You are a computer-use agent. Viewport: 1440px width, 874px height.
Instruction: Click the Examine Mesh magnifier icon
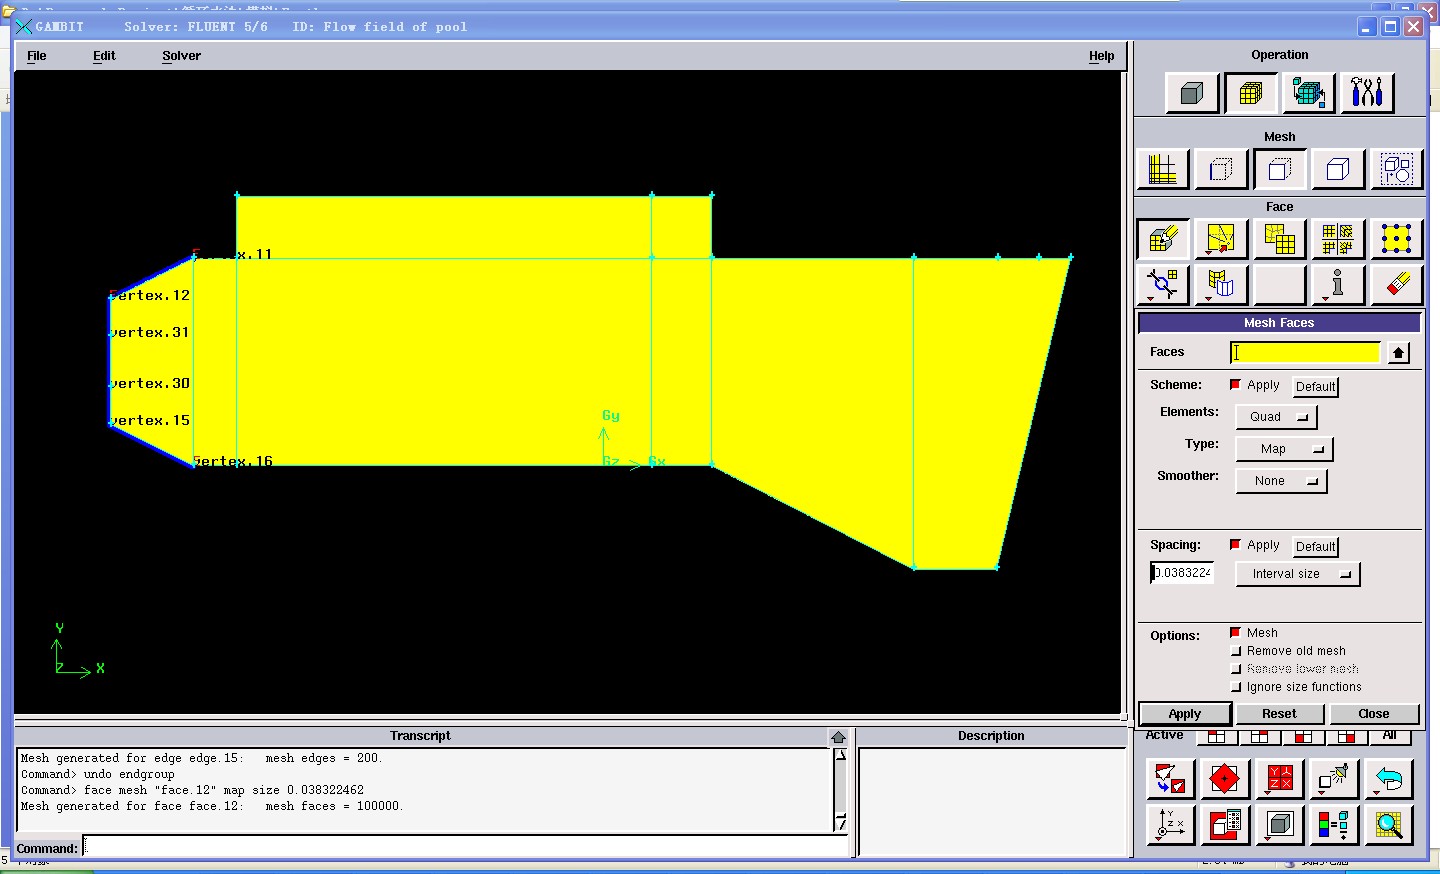click(x=1388, y=825)
